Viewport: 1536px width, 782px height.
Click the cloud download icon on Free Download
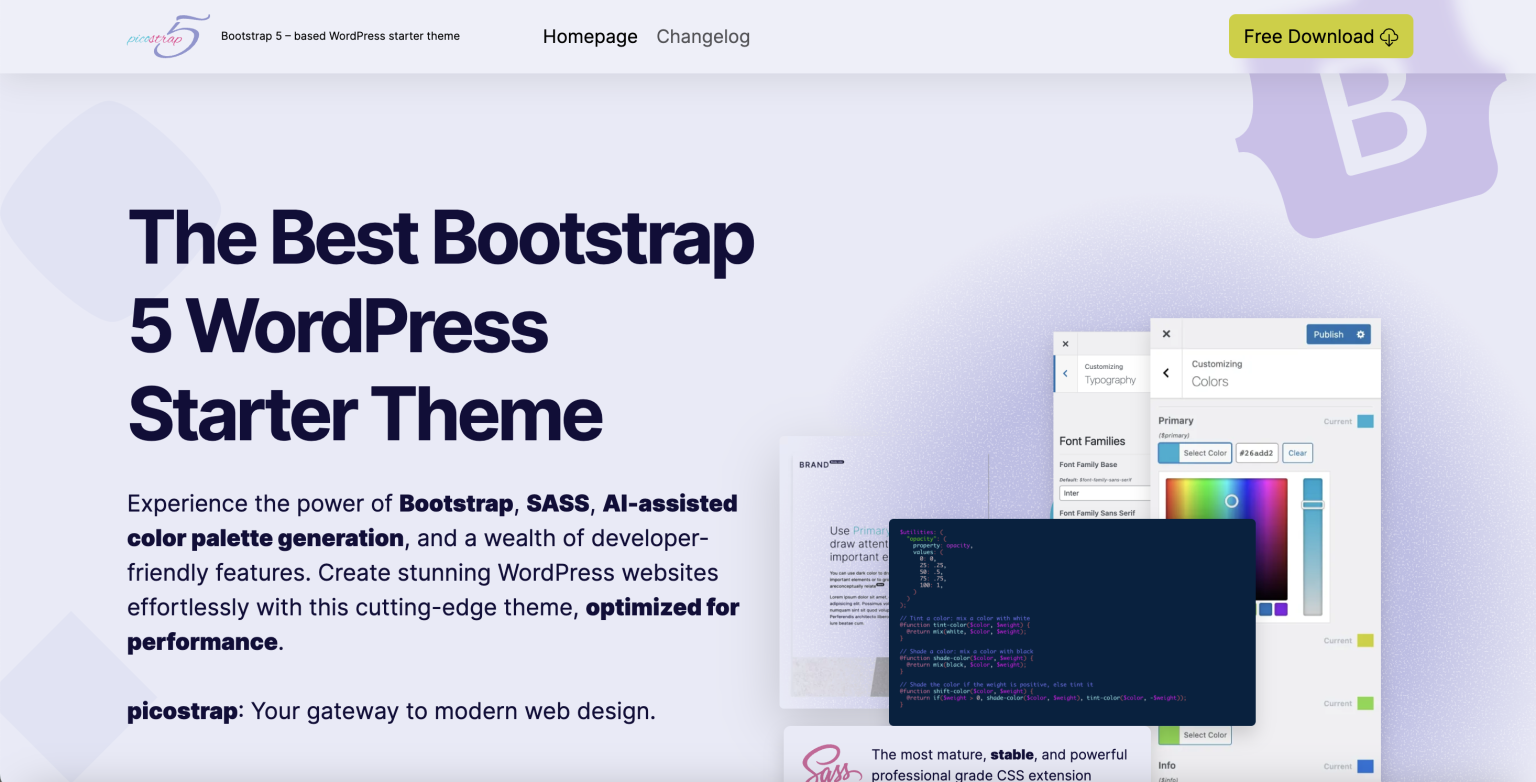[x=1389, y=36]
